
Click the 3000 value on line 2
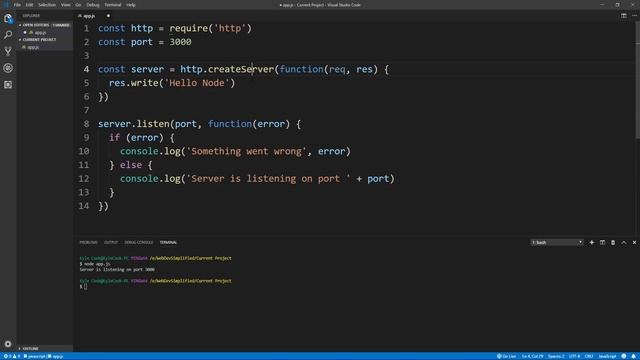[180, 42]
